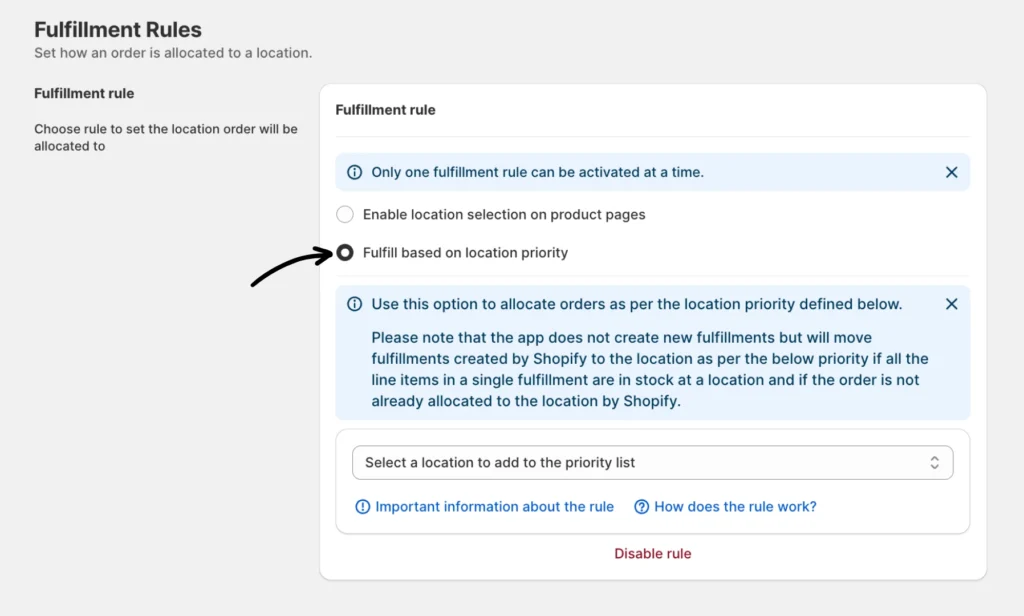
Task: Click "Choose rule to set the location" description text
Action: pyautogui.click(x=165, y=137)
